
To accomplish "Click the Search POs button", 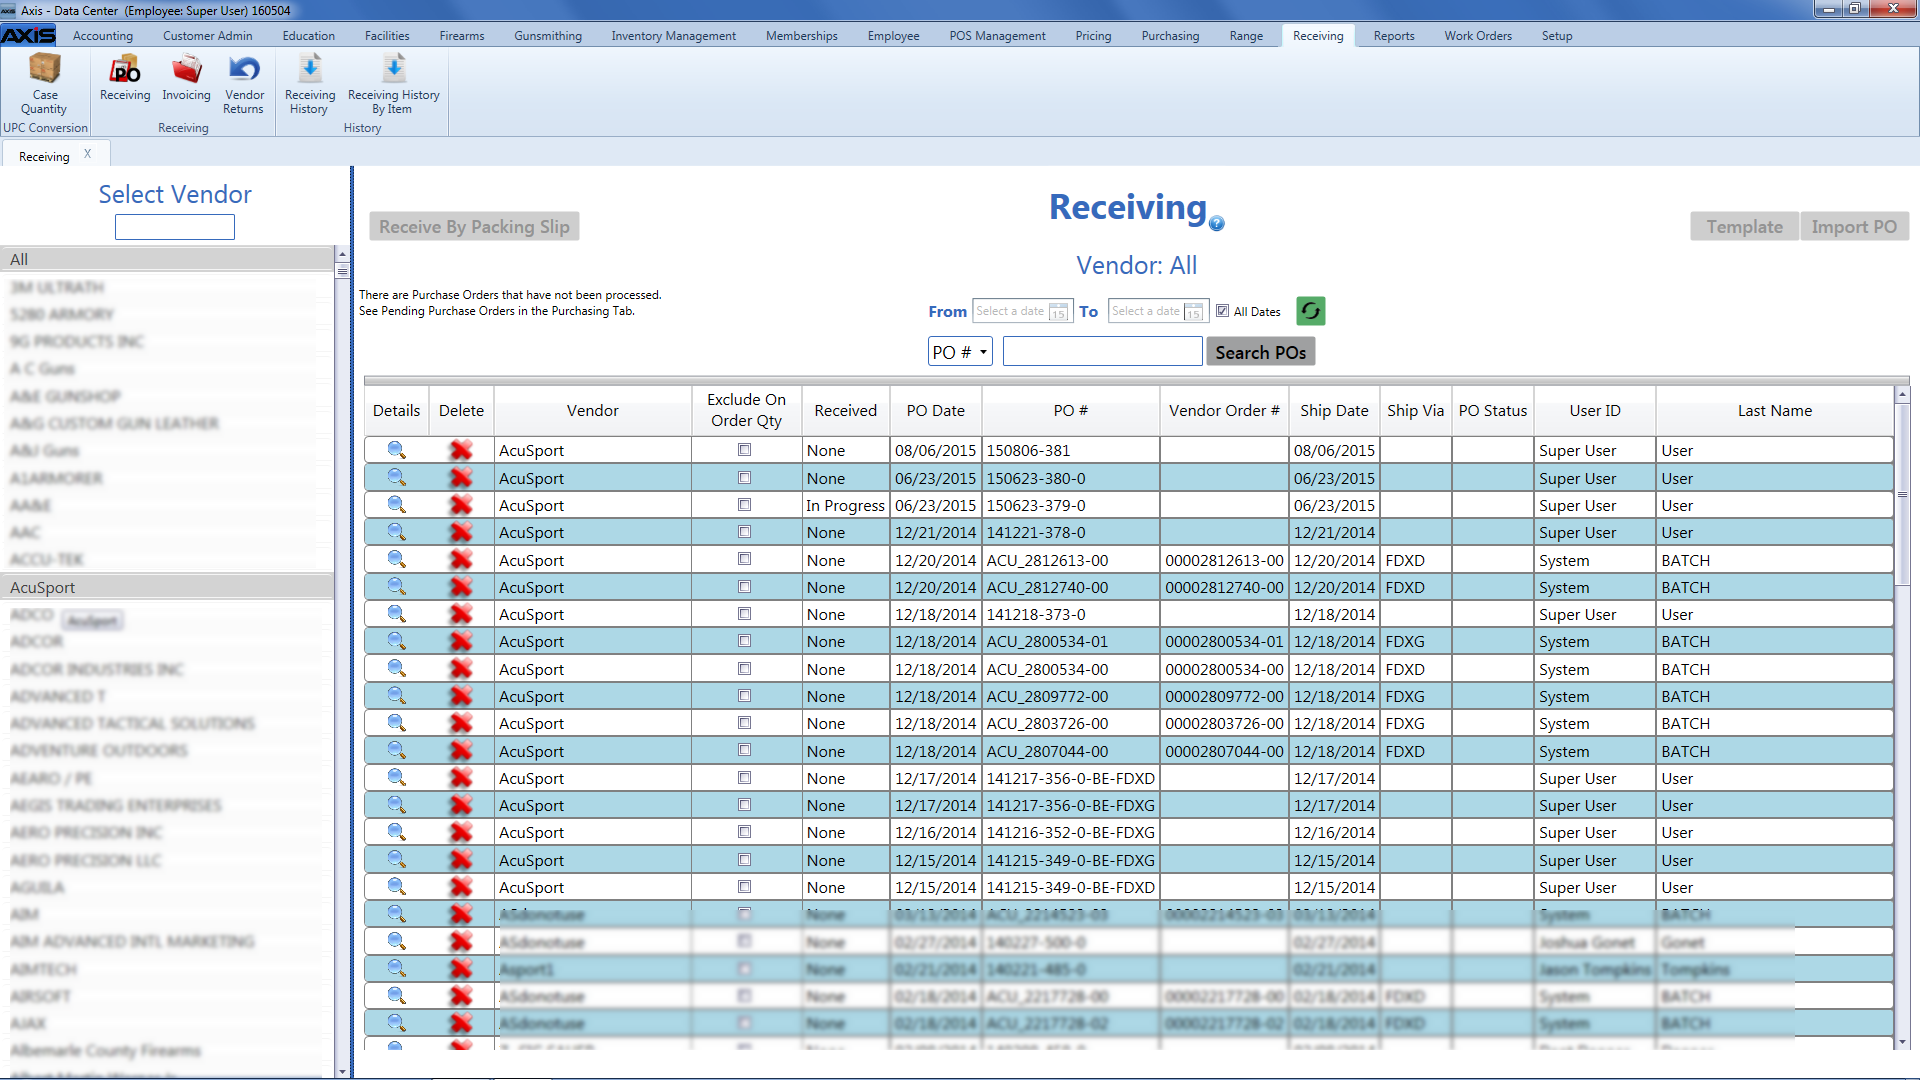I will [1260, 352].
